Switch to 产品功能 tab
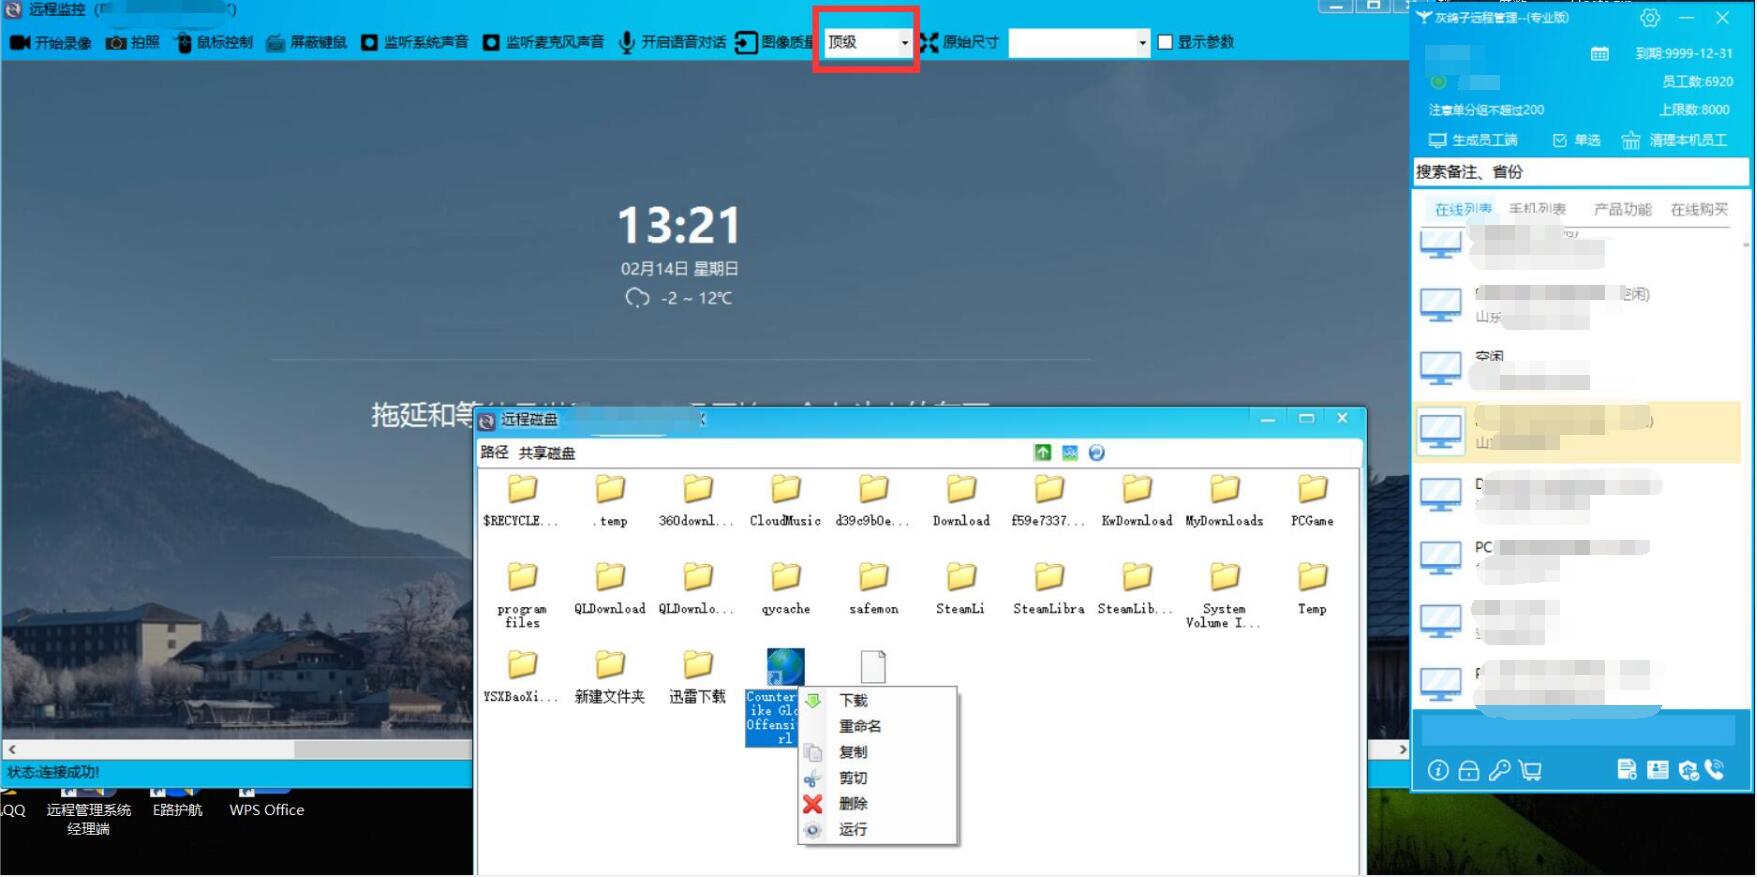This screenshot has width=1757, height=877. [x=1621, y=209]
